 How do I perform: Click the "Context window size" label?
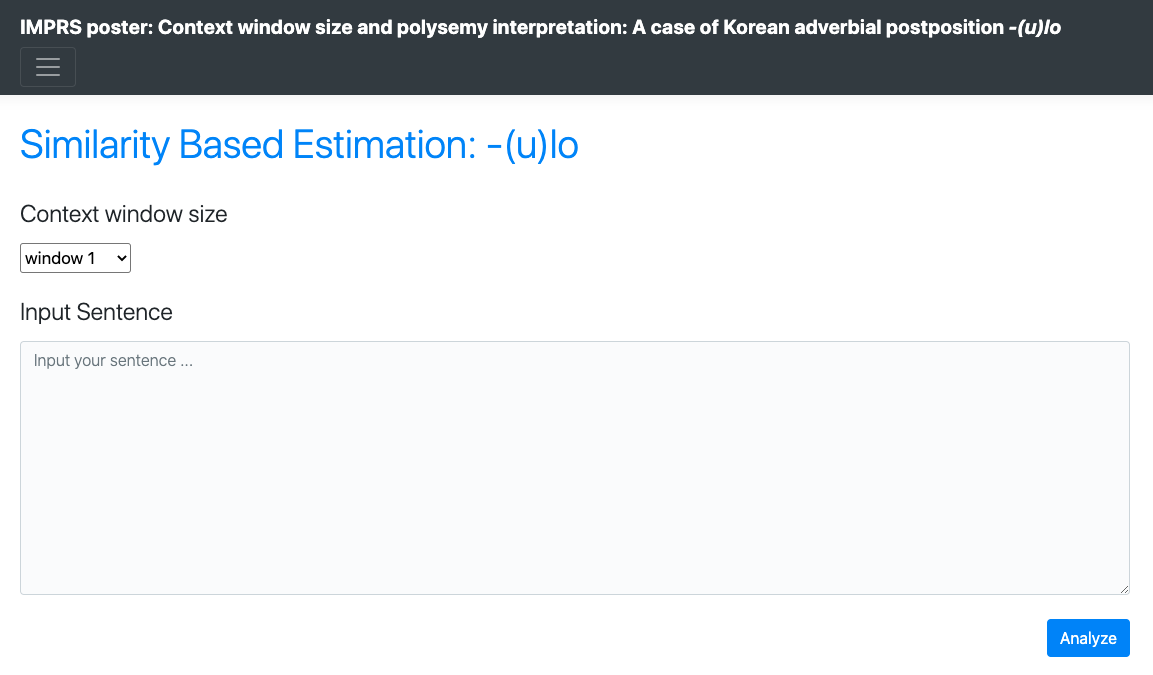pyautogui.click(x=124, y=214)
